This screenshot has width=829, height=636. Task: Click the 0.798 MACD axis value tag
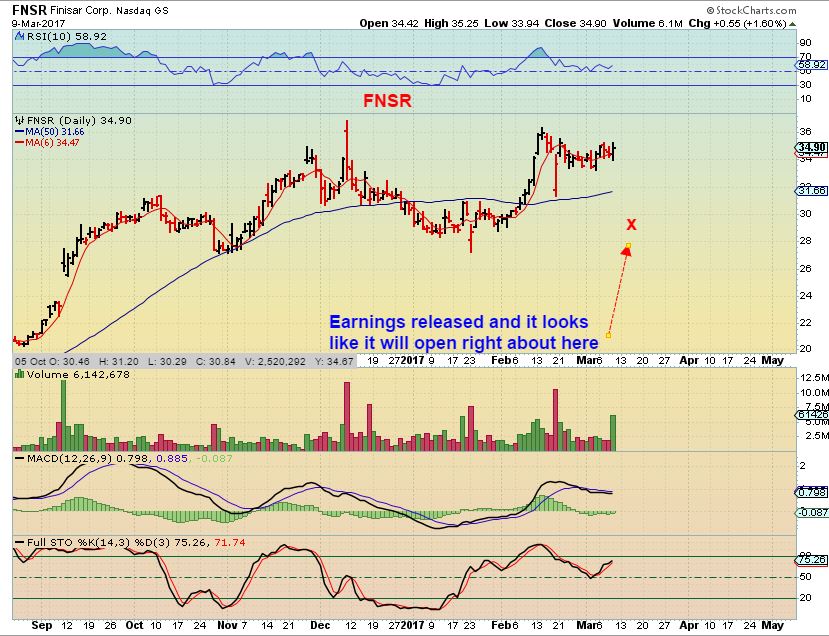pyautogui.click(x=811, y=492)
